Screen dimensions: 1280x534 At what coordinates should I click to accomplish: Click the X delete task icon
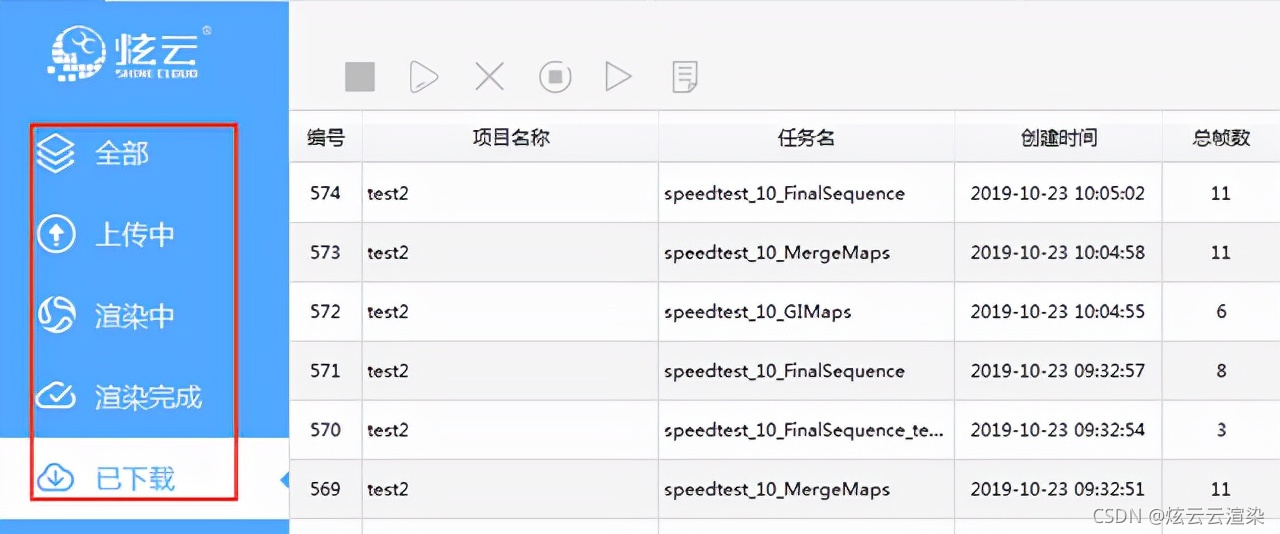click(x=489, y=77)
